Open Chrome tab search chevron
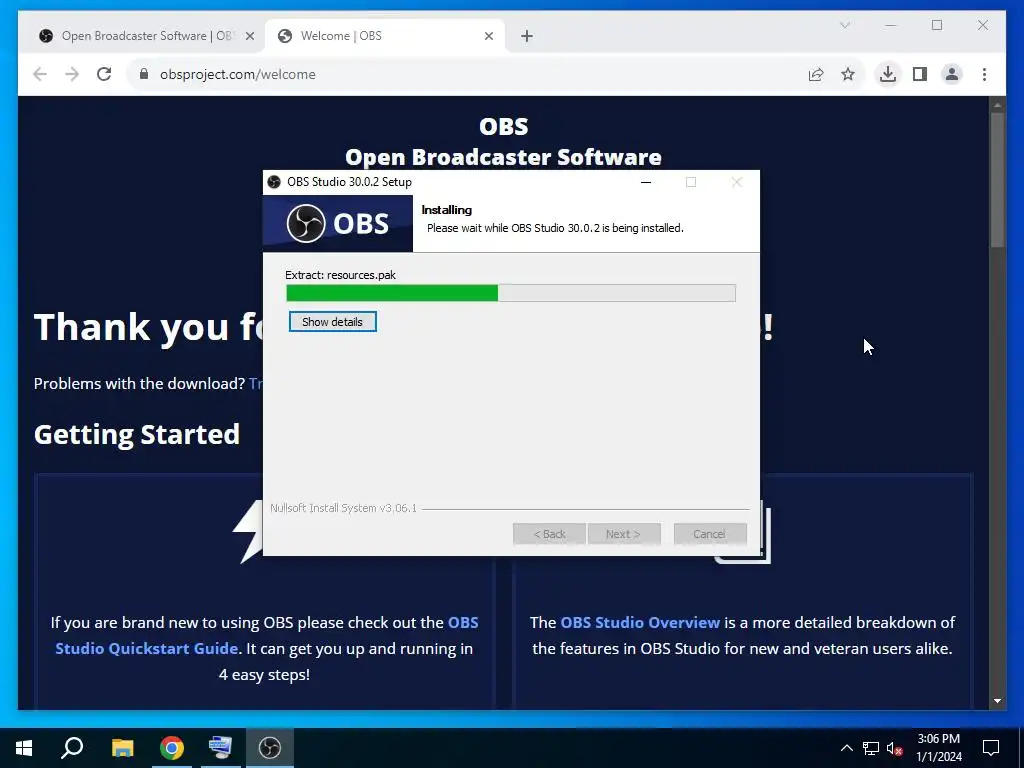 [x=844, y=25]
